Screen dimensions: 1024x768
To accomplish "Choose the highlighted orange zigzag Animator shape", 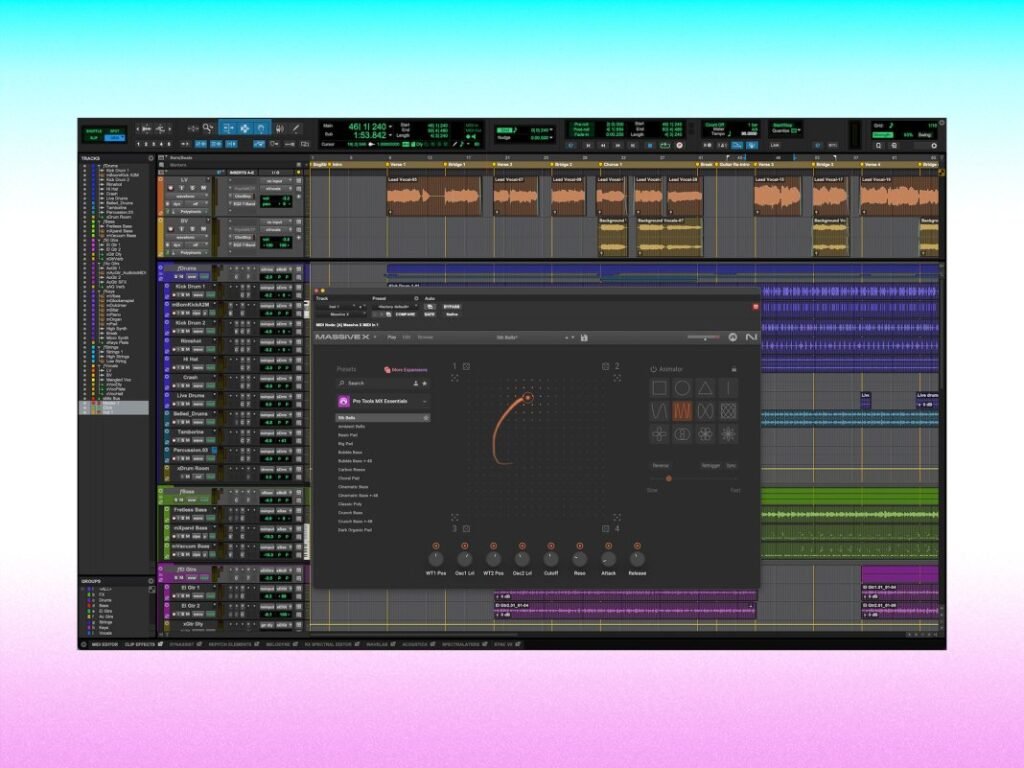I will pos(682,411).
